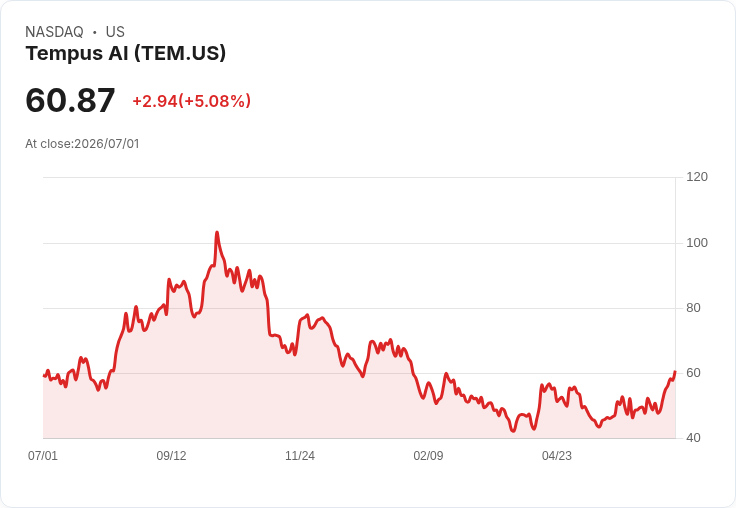Click the +2.94(+5.08%) change value
736x508 pixels.
pos(192,101)
